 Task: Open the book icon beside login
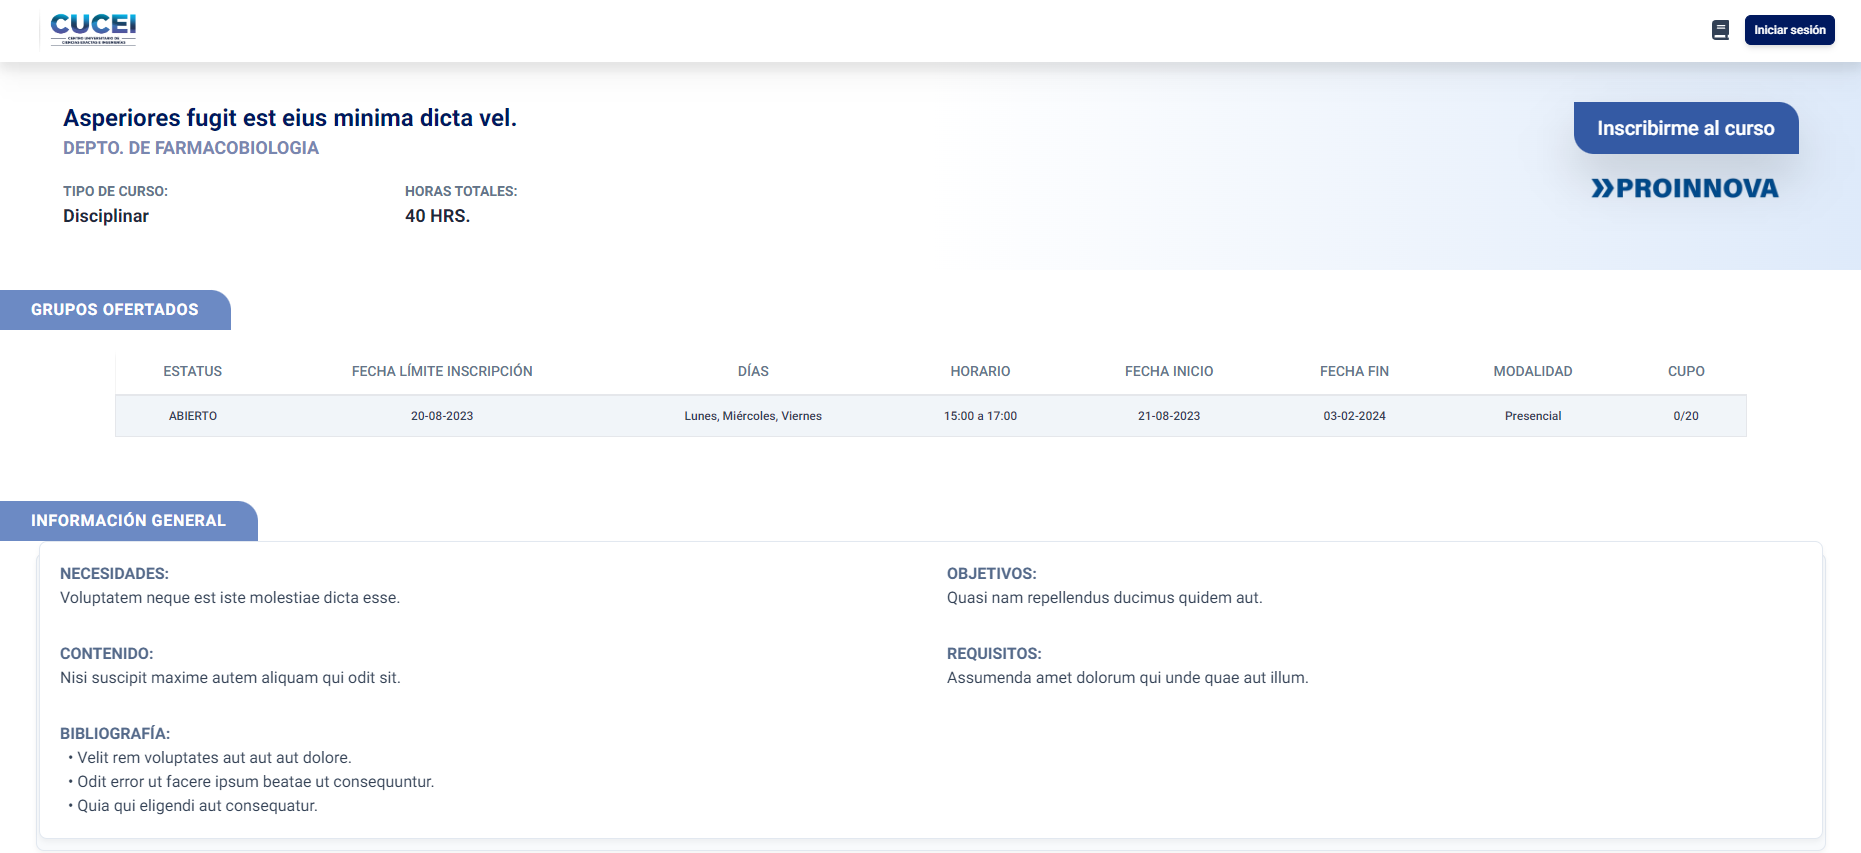point(1720,30)
